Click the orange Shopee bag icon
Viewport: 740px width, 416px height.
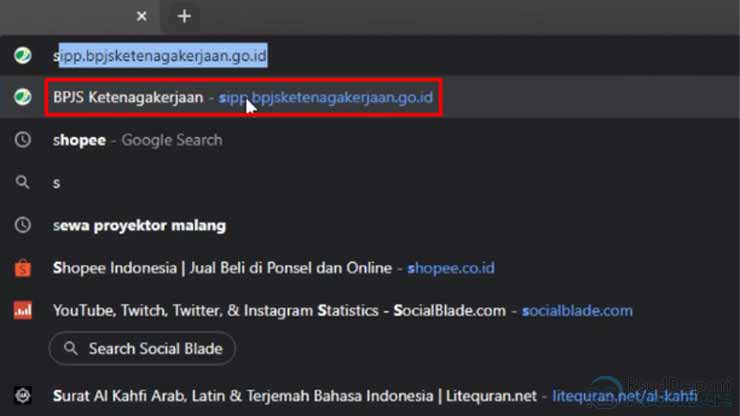coord(22,268)
